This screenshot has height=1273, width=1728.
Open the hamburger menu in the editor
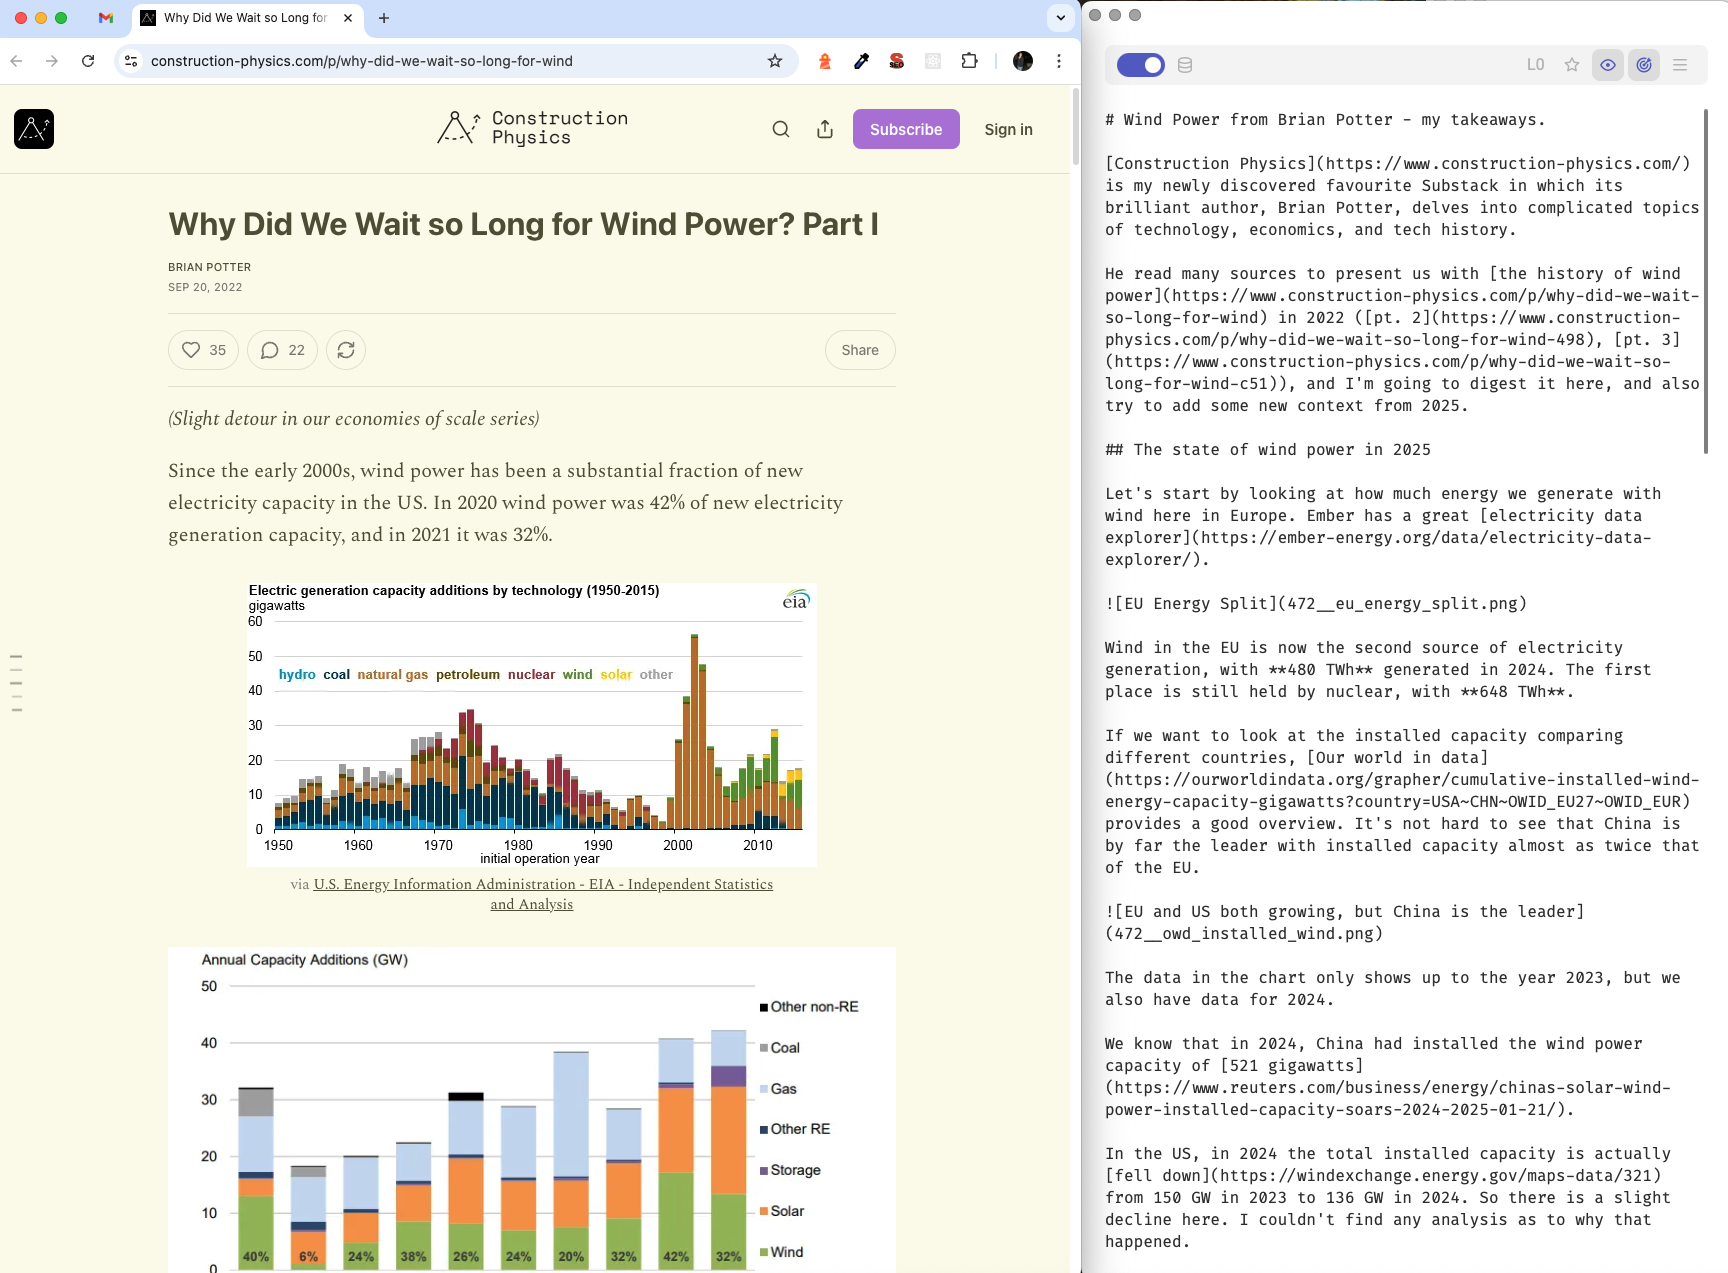[x=1680, y=64]
